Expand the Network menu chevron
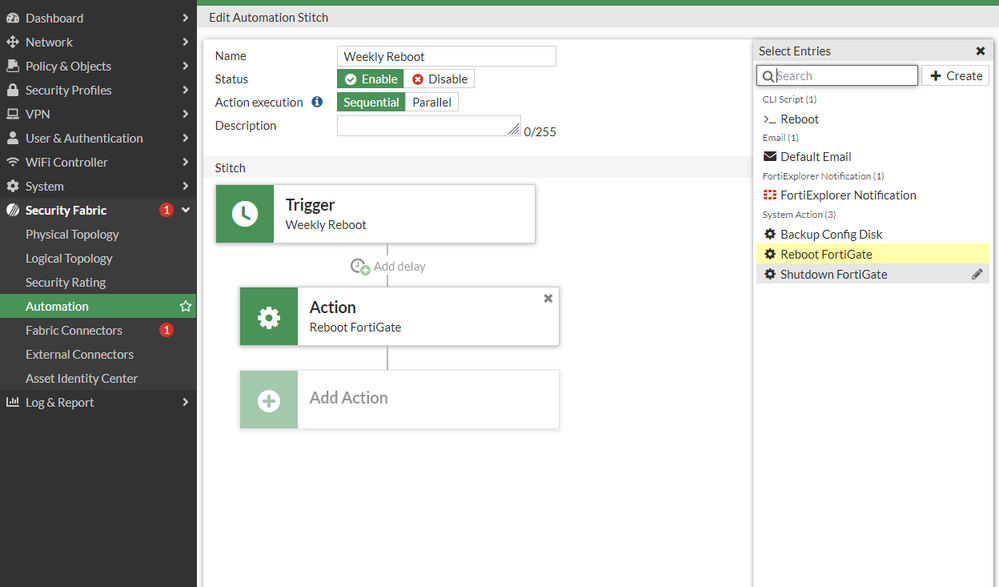This screenshot has width=999, height=587. 186,42
